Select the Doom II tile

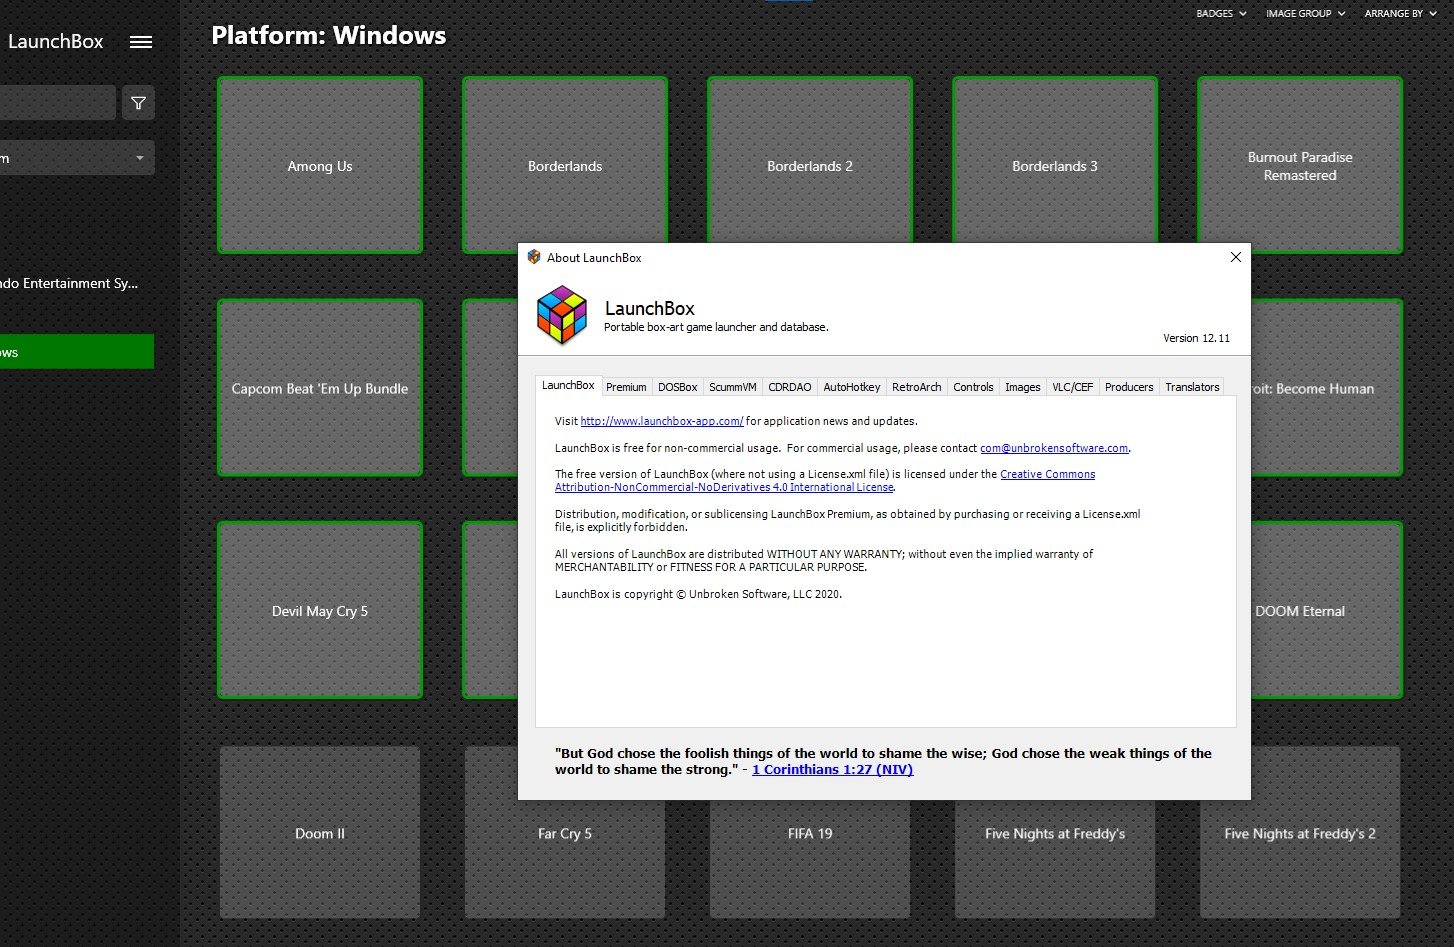pyautogui.click(x=320, y=833)
